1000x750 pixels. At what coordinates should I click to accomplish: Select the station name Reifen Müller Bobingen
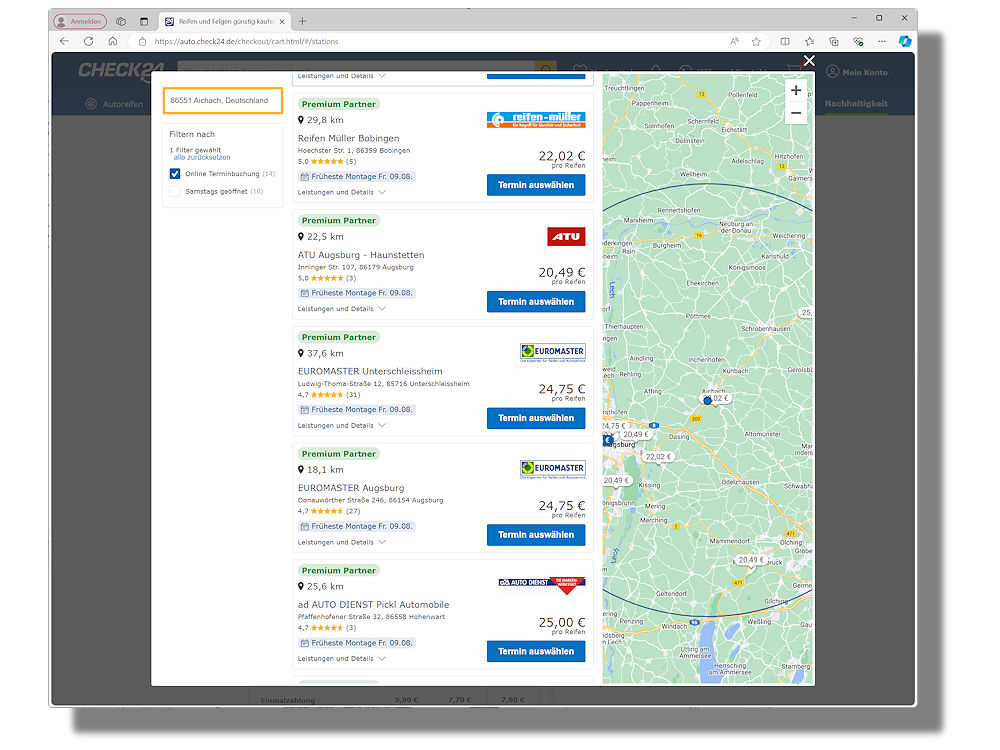coord(348,138)
